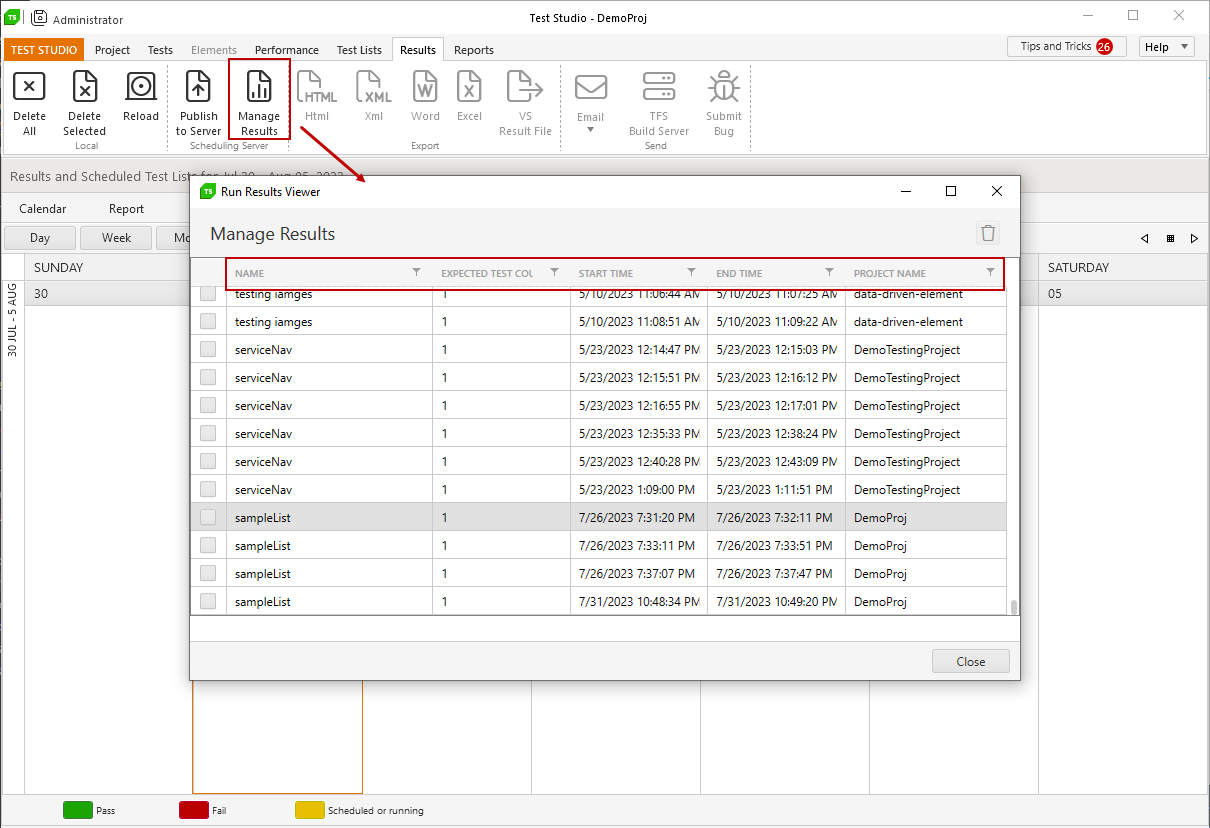Viewport: 1210px width, 828px height.
Task: Click the green Pass legend swatch
Action: 78,810
